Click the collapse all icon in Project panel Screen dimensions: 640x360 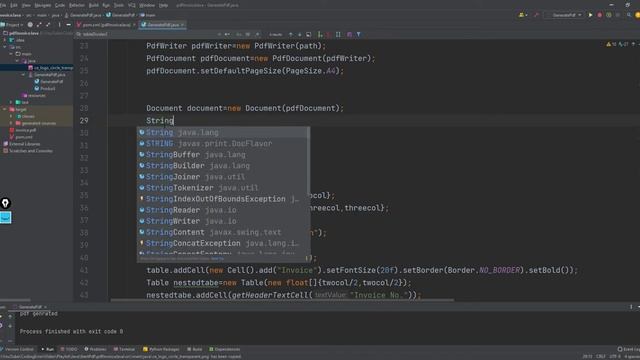tap(48, 25)
